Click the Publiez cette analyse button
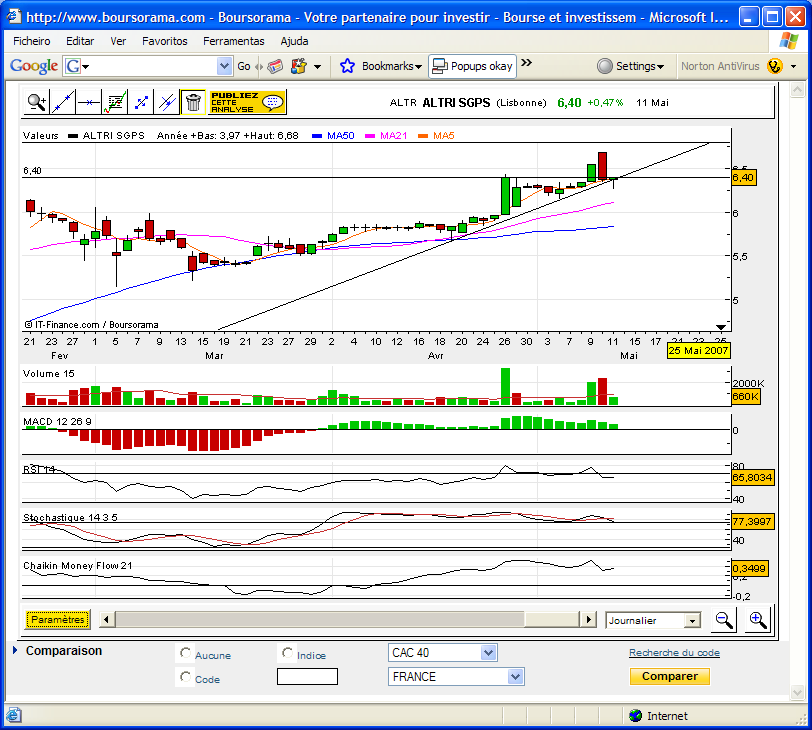This screenshot has height=730, width=812. [x=247, y=102]
